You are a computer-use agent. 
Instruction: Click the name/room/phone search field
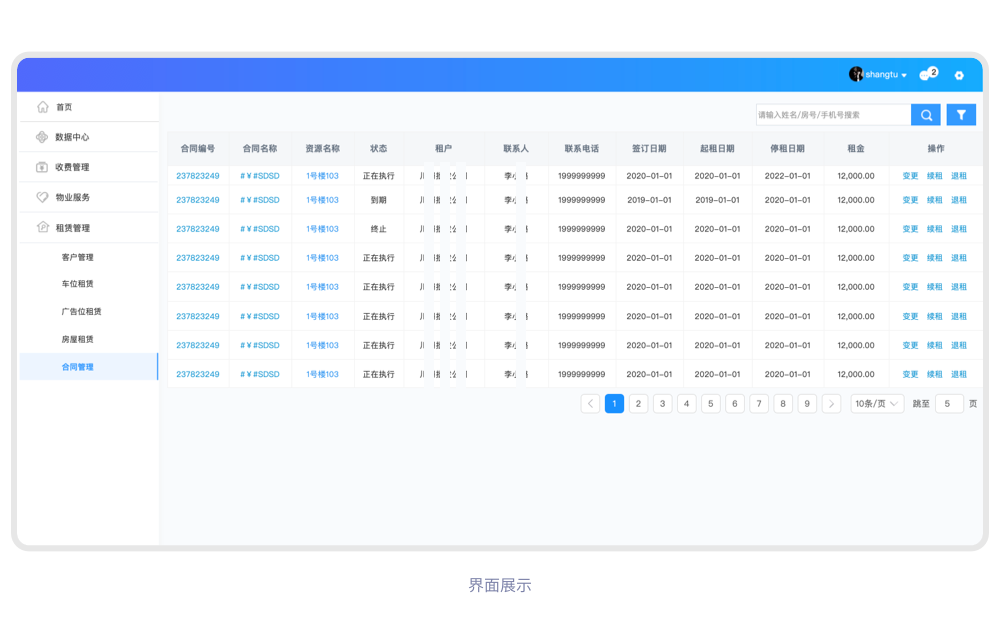832,115
